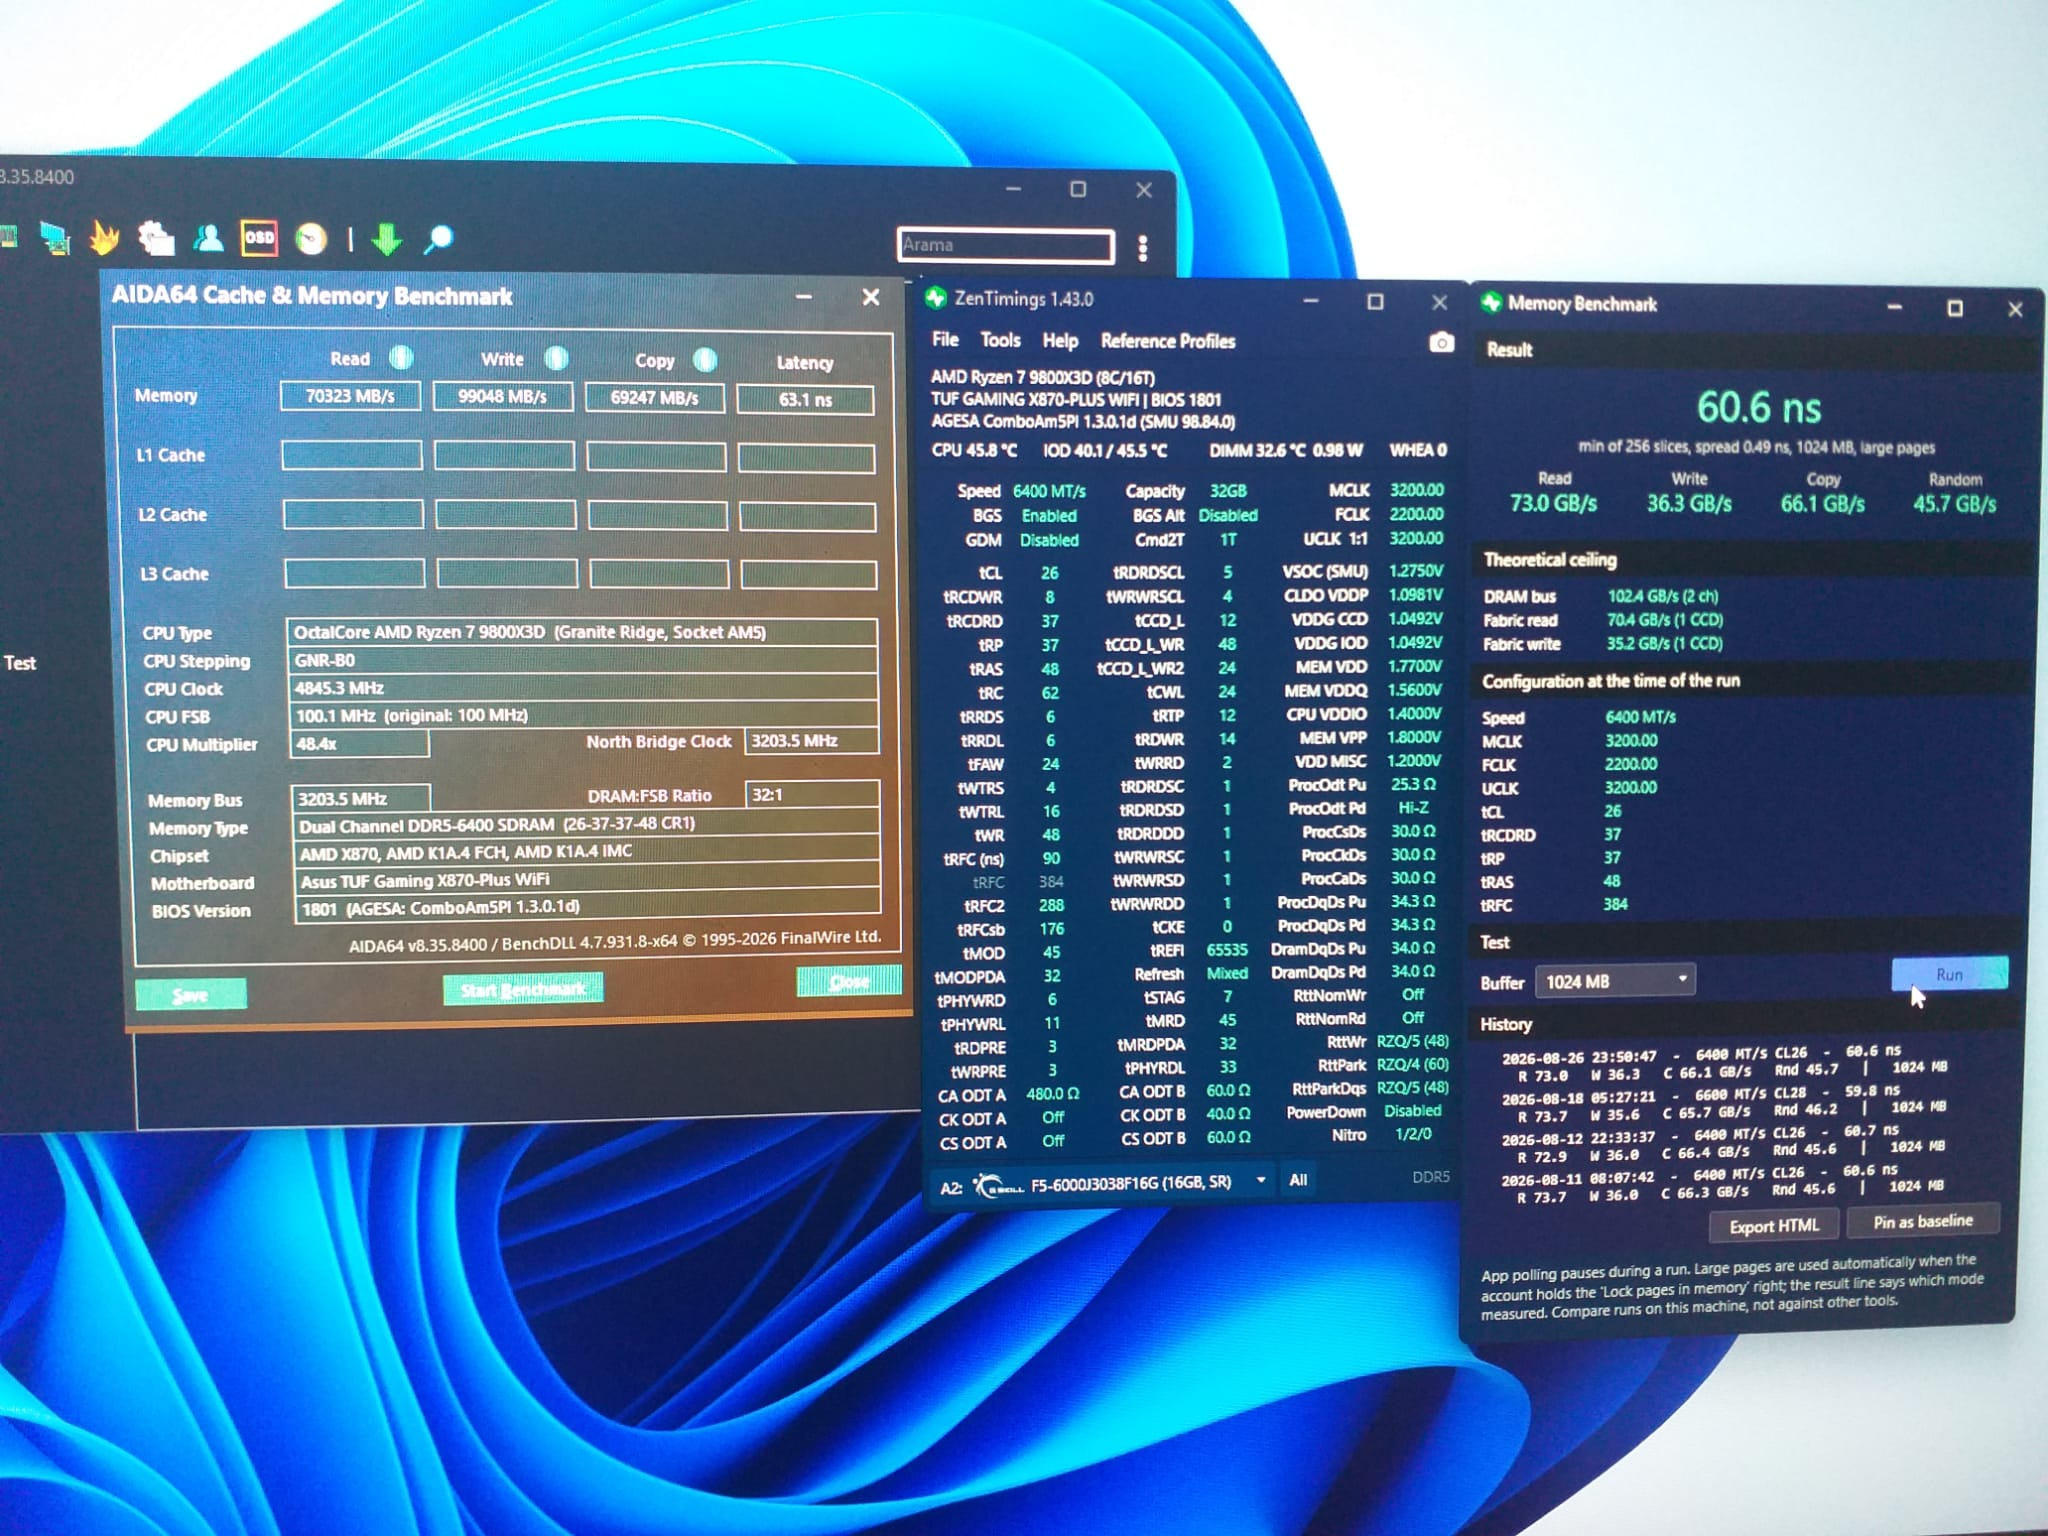Select history entry dated 2026-08-11 08:07:42

(x=1722, y=1184)
